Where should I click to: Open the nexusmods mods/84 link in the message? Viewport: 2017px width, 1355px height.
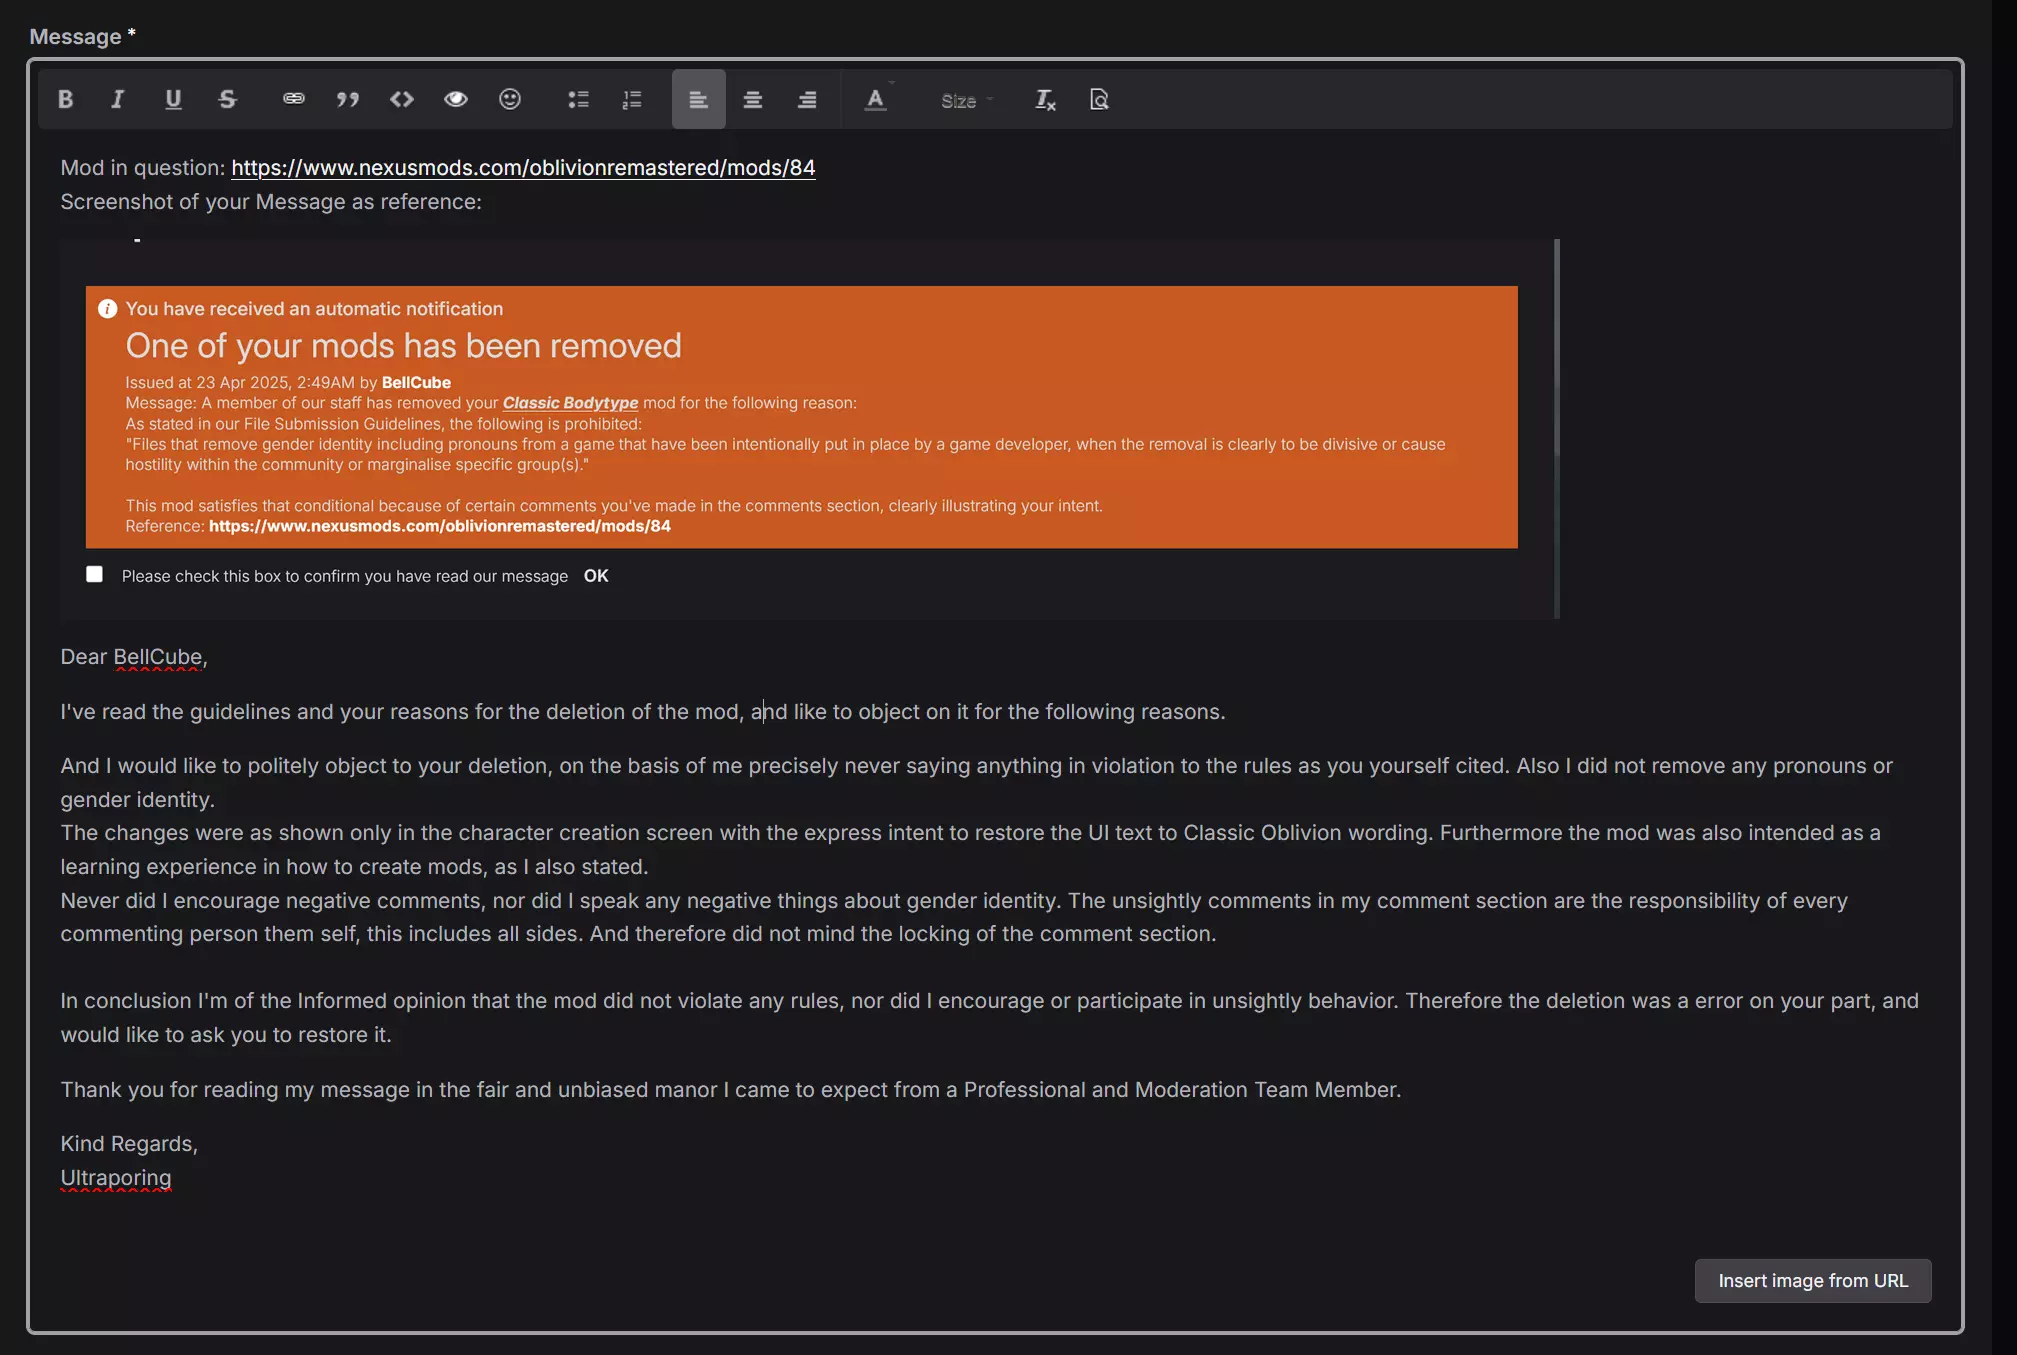[x=523, y=168]
